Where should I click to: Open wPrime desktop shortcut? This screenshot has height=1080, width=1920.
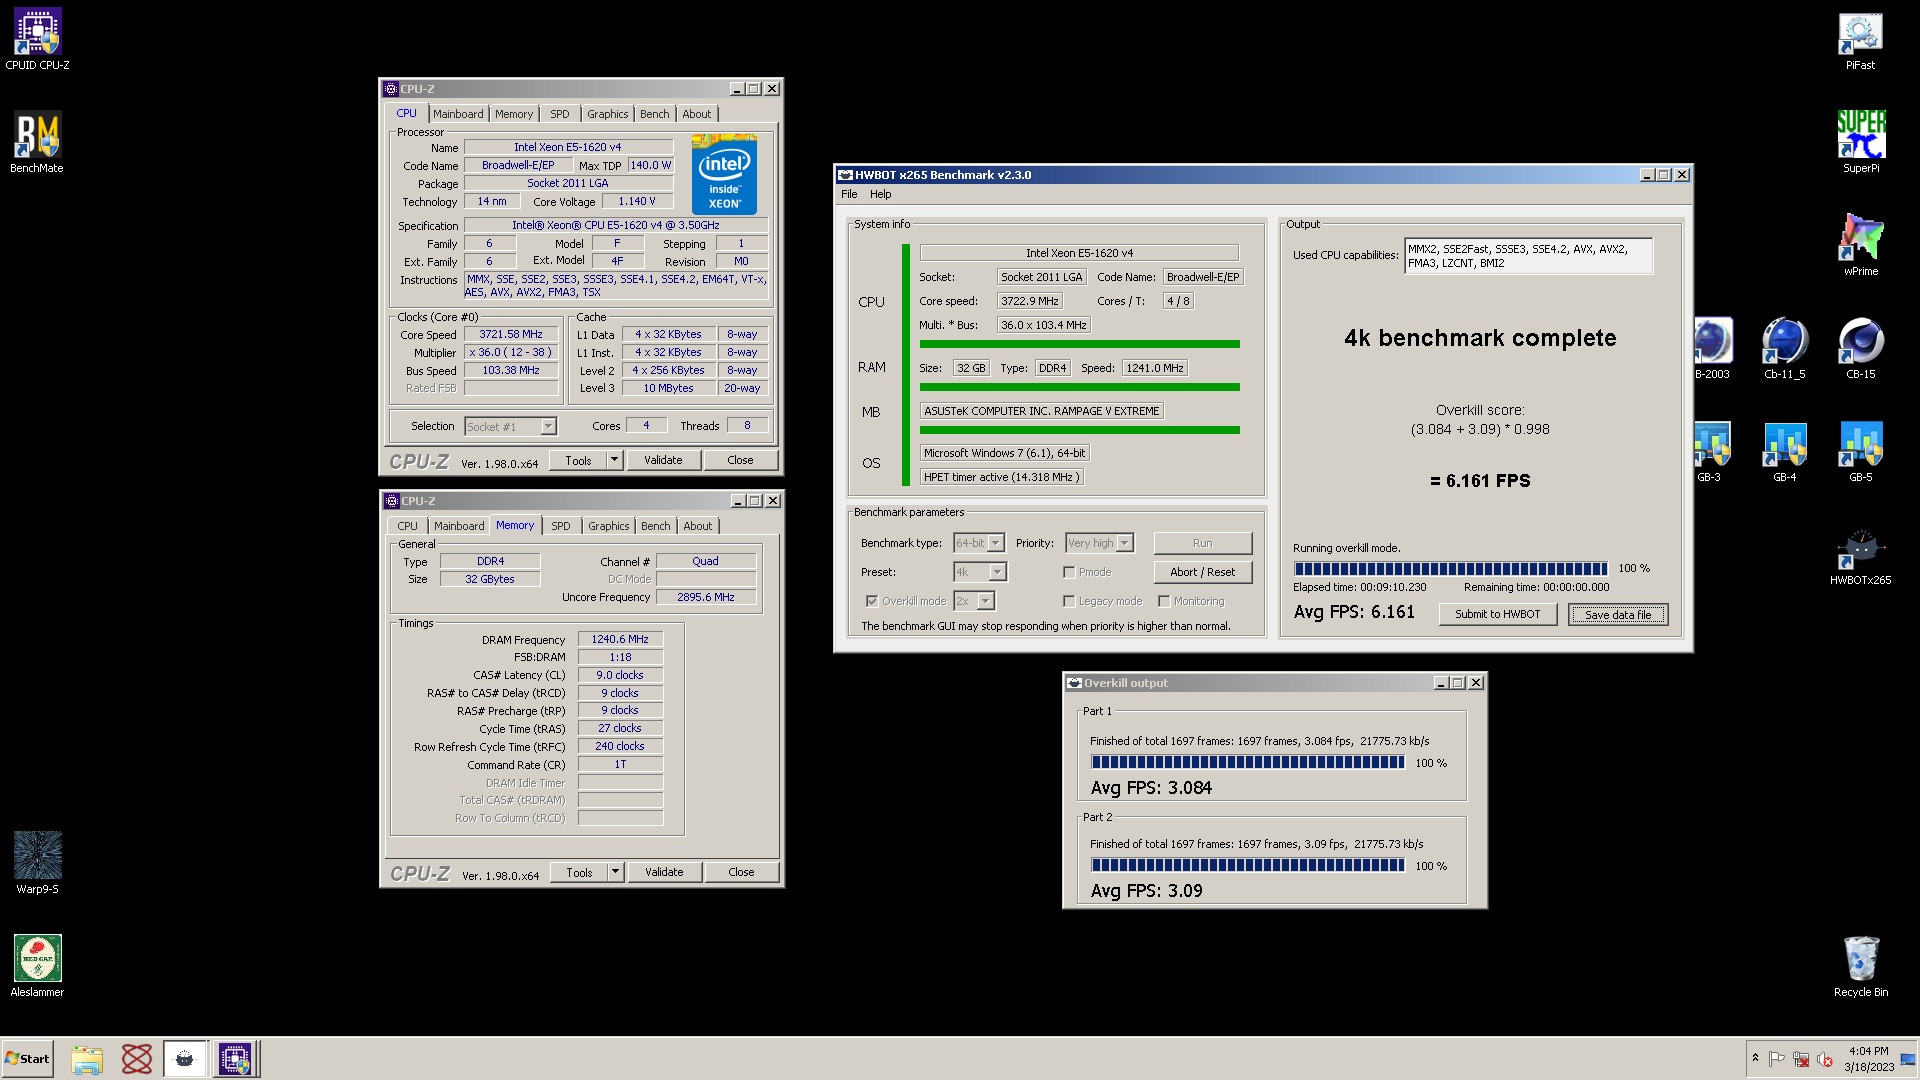[1860, 246]
